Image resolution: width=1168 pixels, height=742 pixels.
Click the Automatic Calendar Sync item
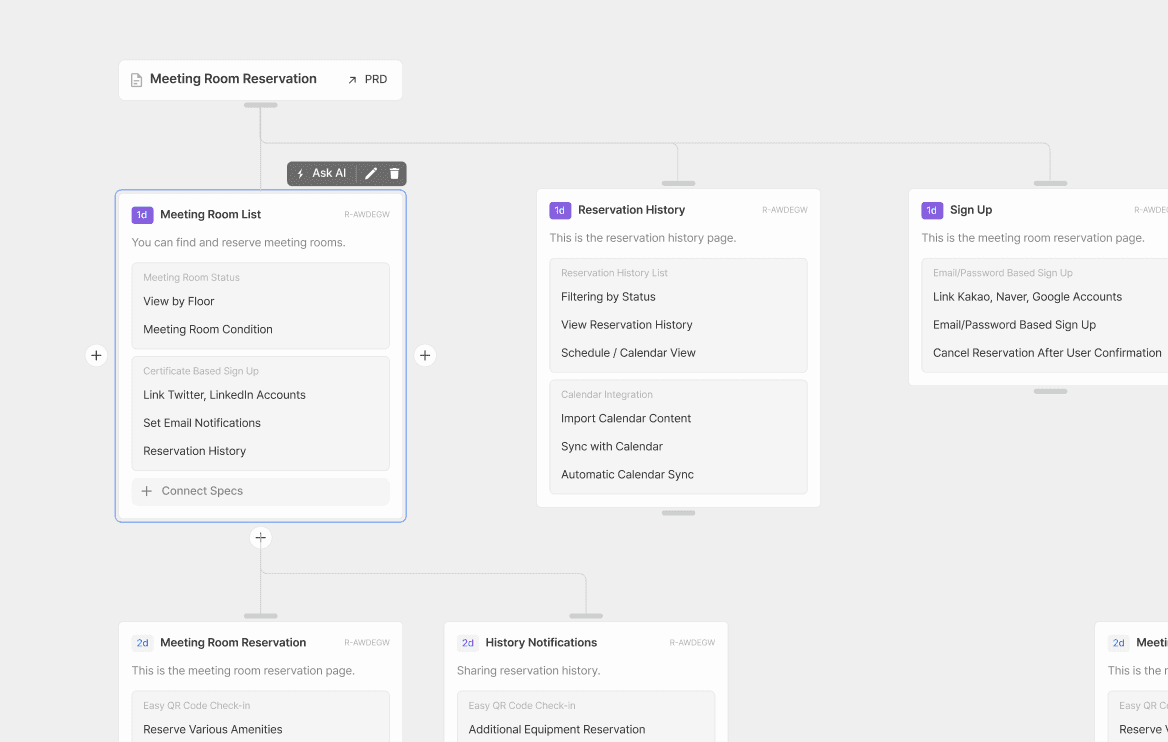pos(627,475)
